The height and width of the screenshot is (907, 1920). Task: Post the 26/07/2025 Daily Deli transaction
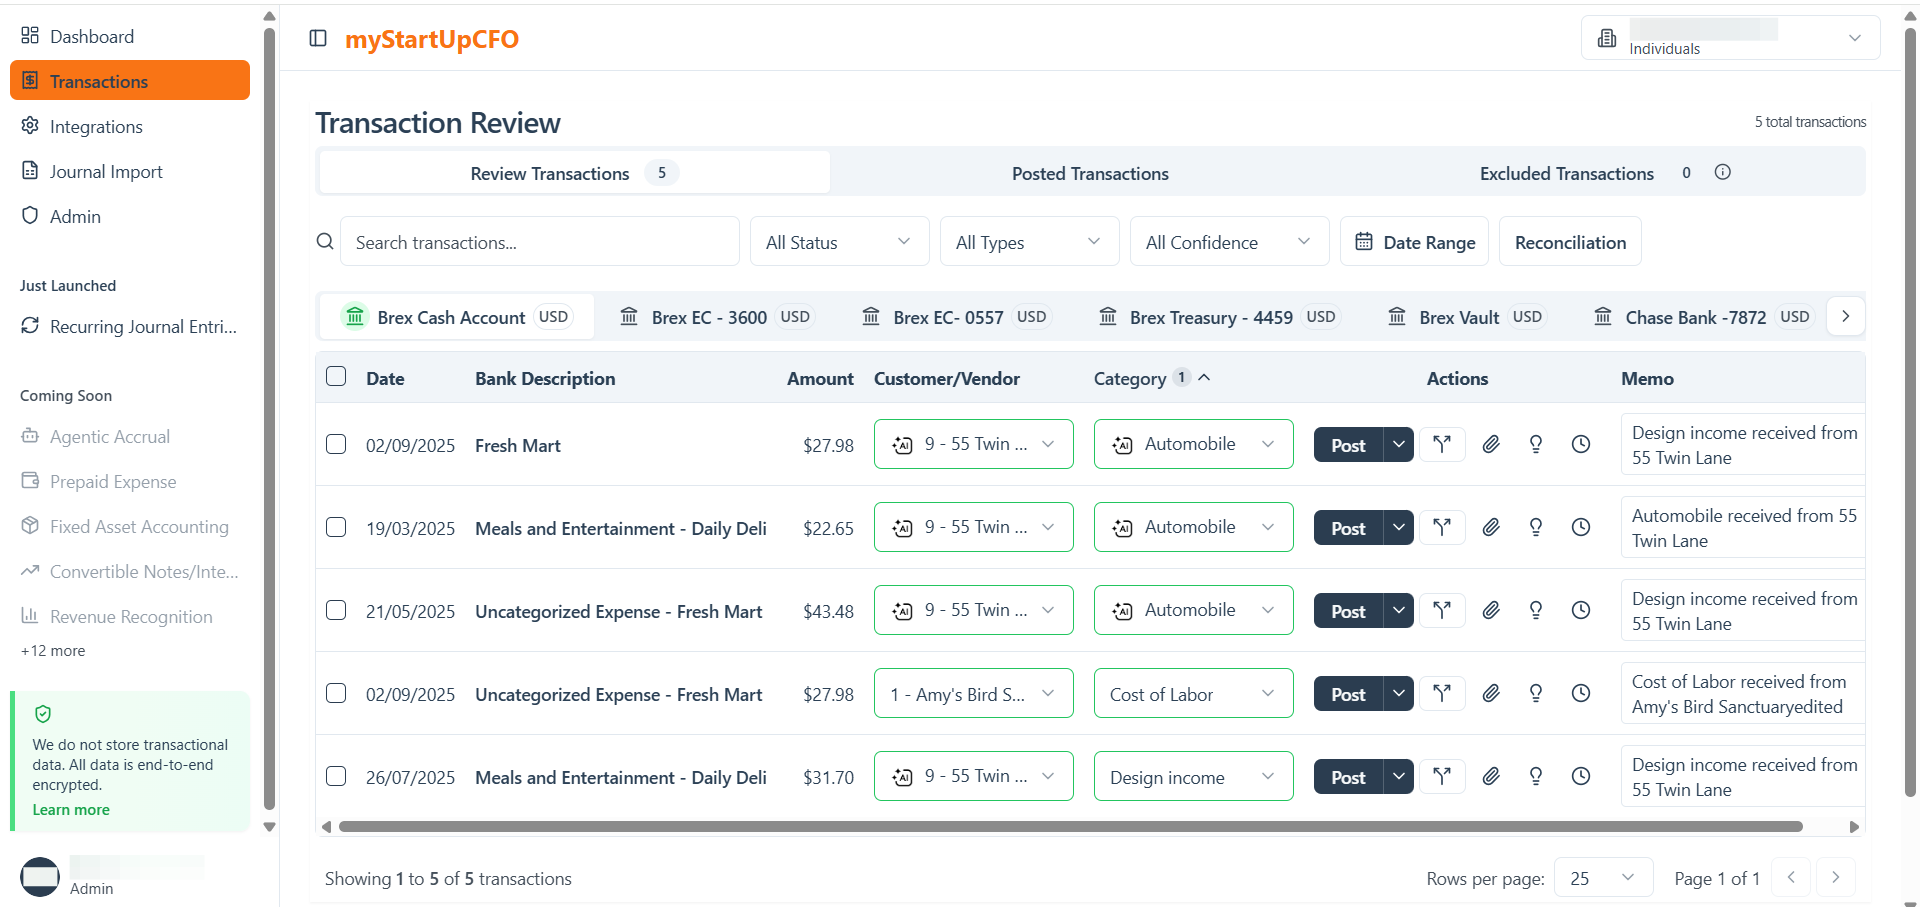(x=1348, y=776)
